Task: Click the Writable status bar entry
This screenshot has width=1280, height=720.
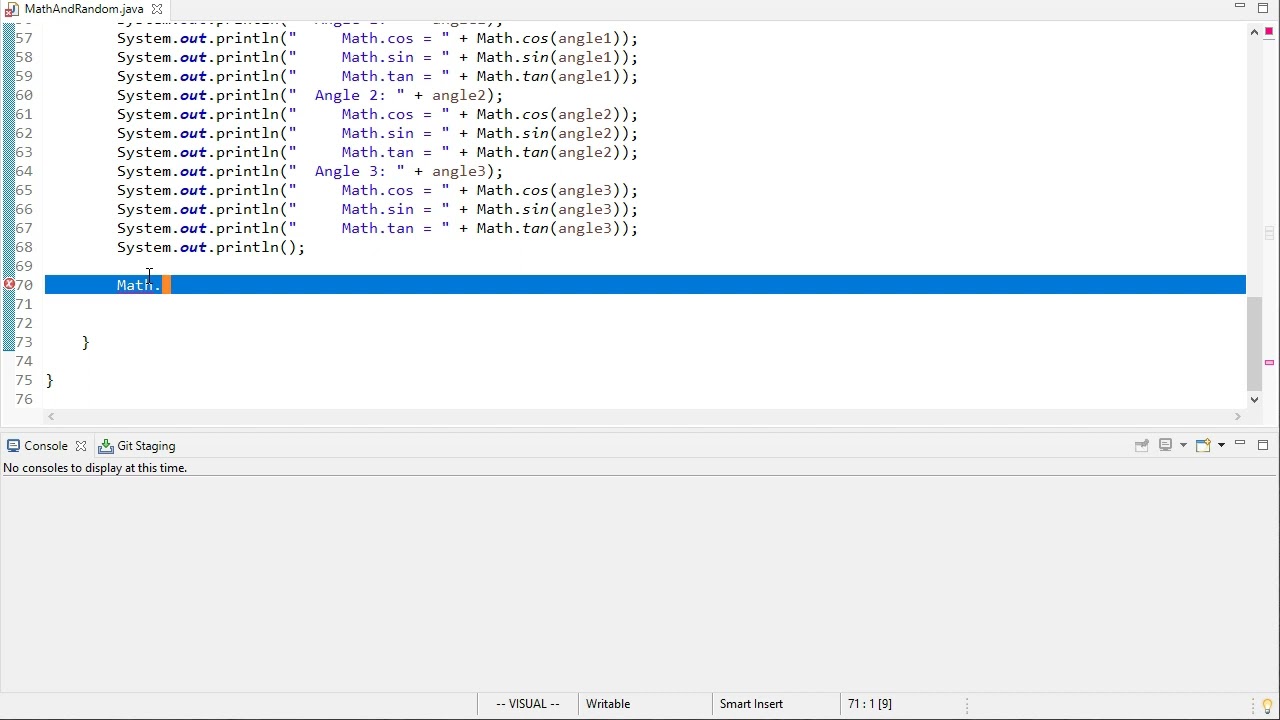Action: pos(608,704)
